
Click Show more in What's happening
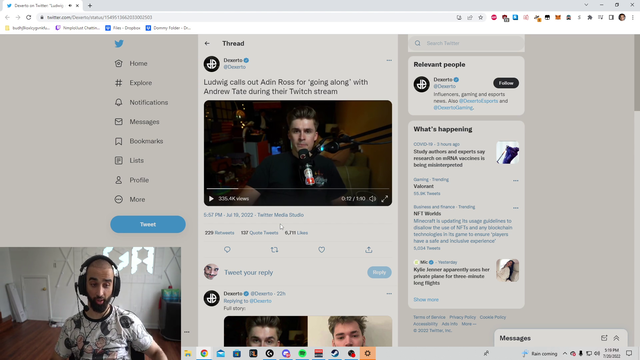tap(426, 300)
